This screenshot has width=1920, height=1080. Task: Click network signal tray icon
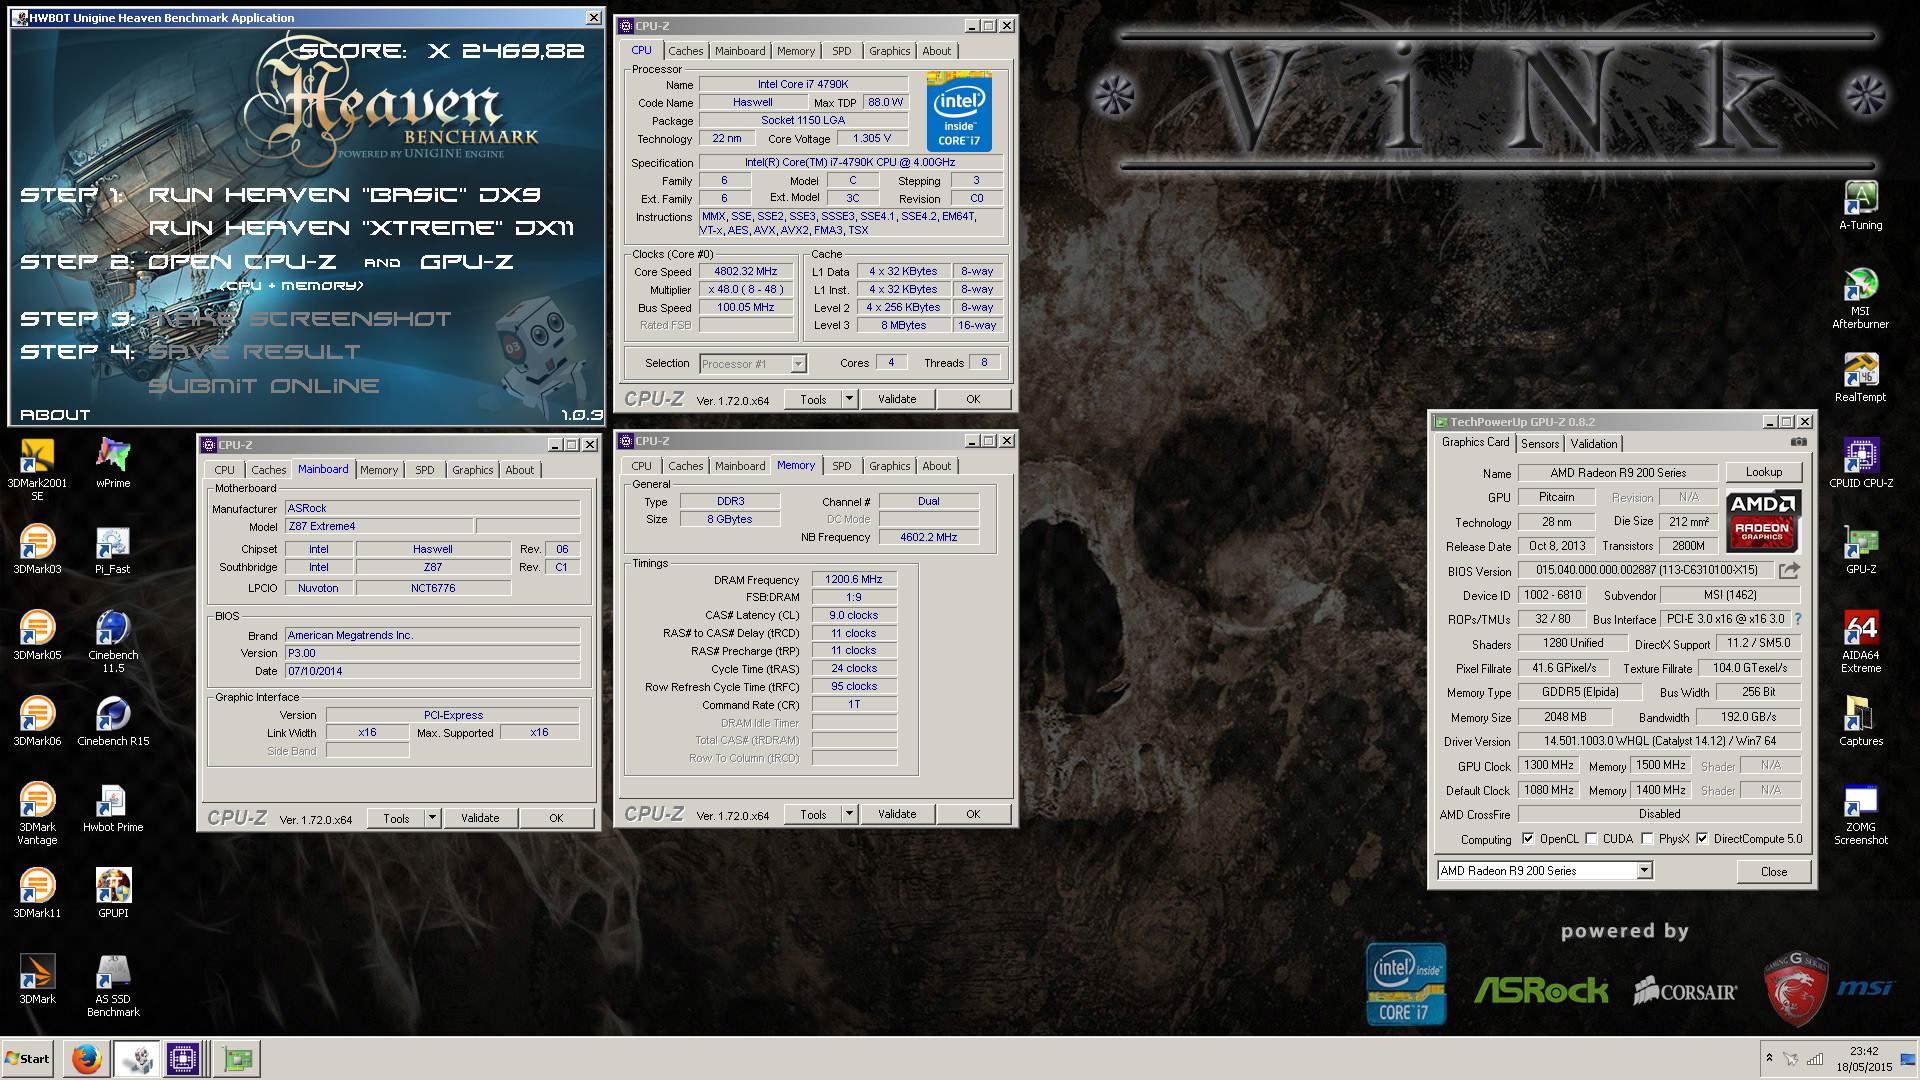[x=1815, y=1059]
